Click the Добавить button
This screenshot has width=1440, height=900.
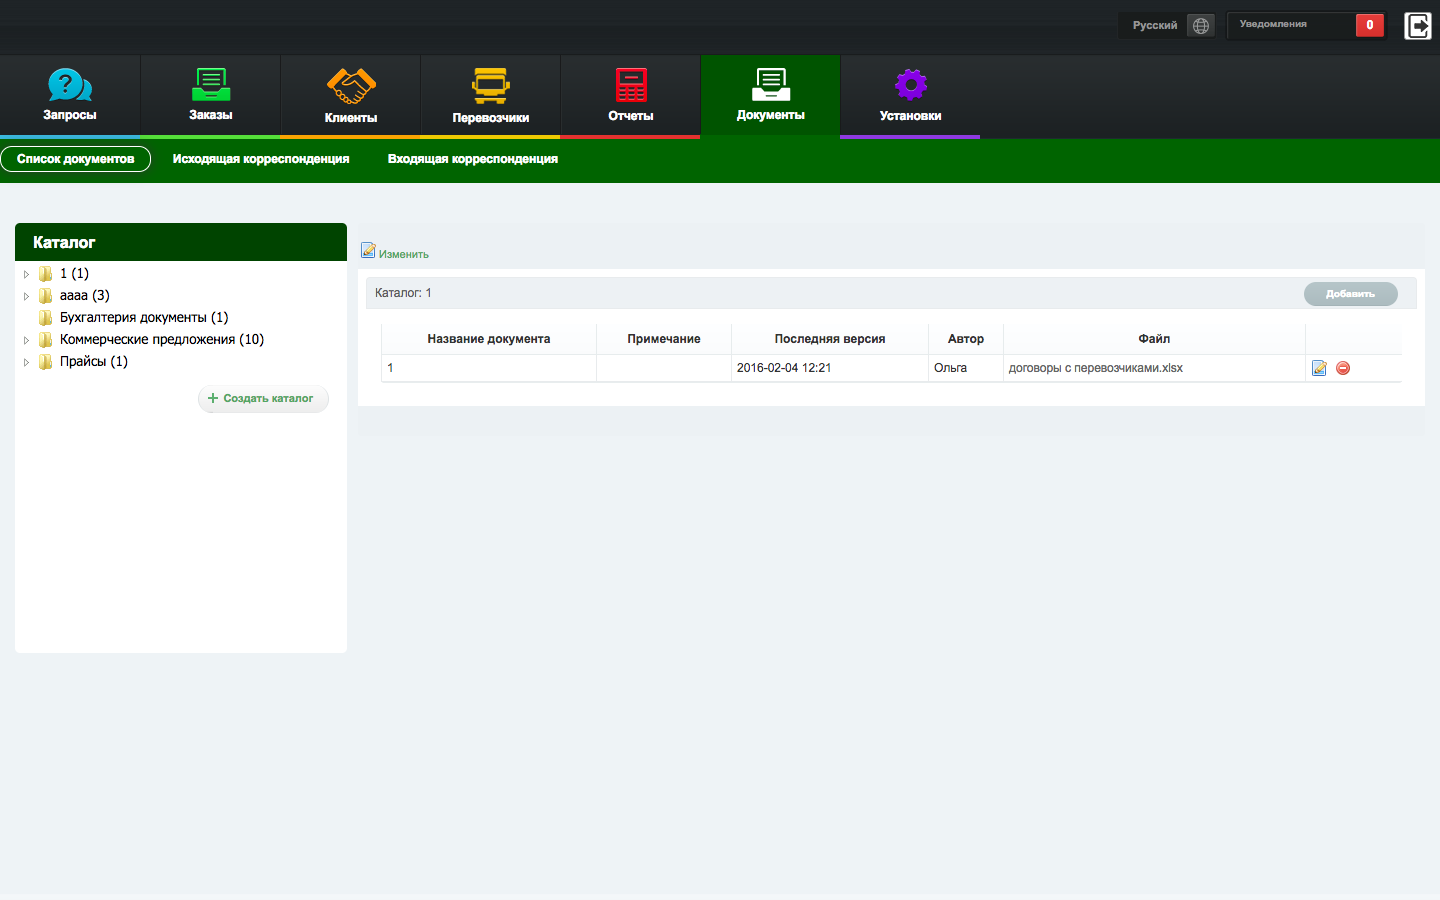(1351, 294)
